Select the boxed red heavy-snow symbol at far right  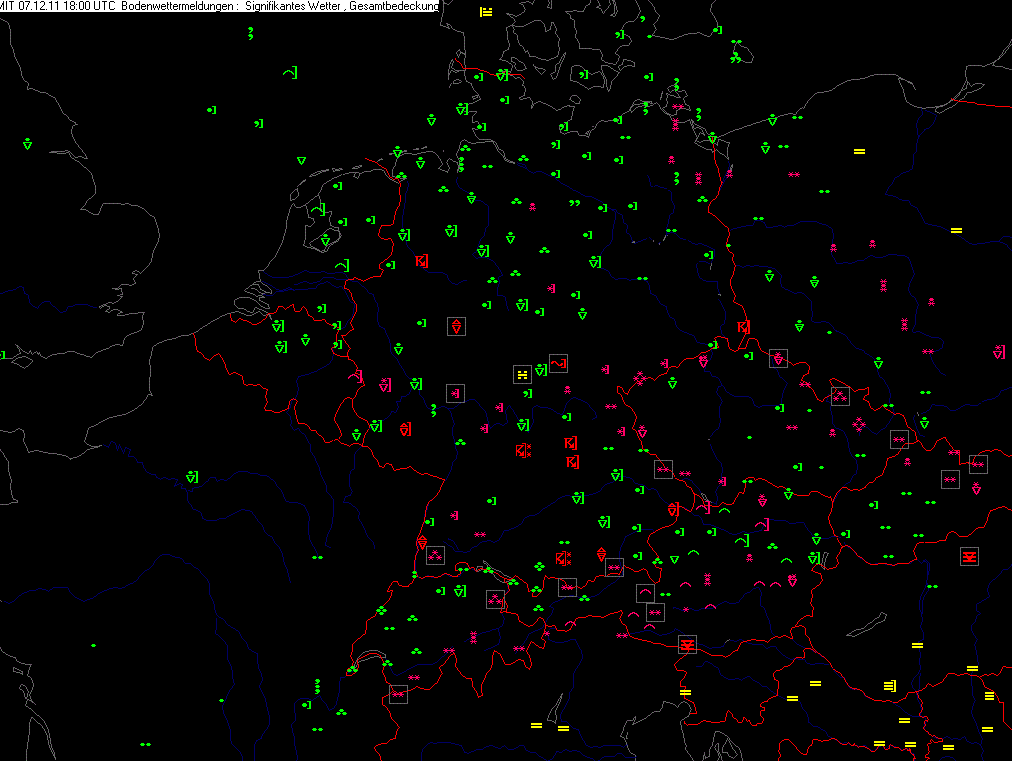pos(968,556)
